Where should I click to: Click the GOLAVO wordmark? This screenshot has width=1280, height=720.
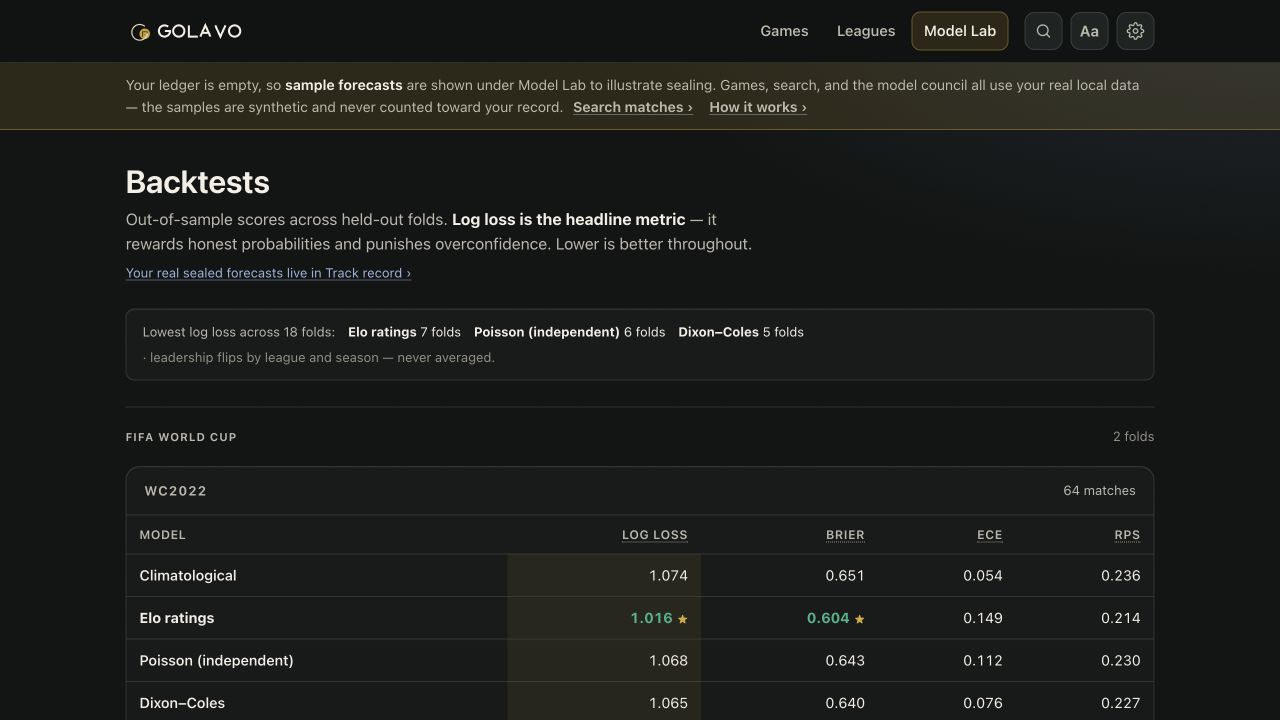coord(199,31)
